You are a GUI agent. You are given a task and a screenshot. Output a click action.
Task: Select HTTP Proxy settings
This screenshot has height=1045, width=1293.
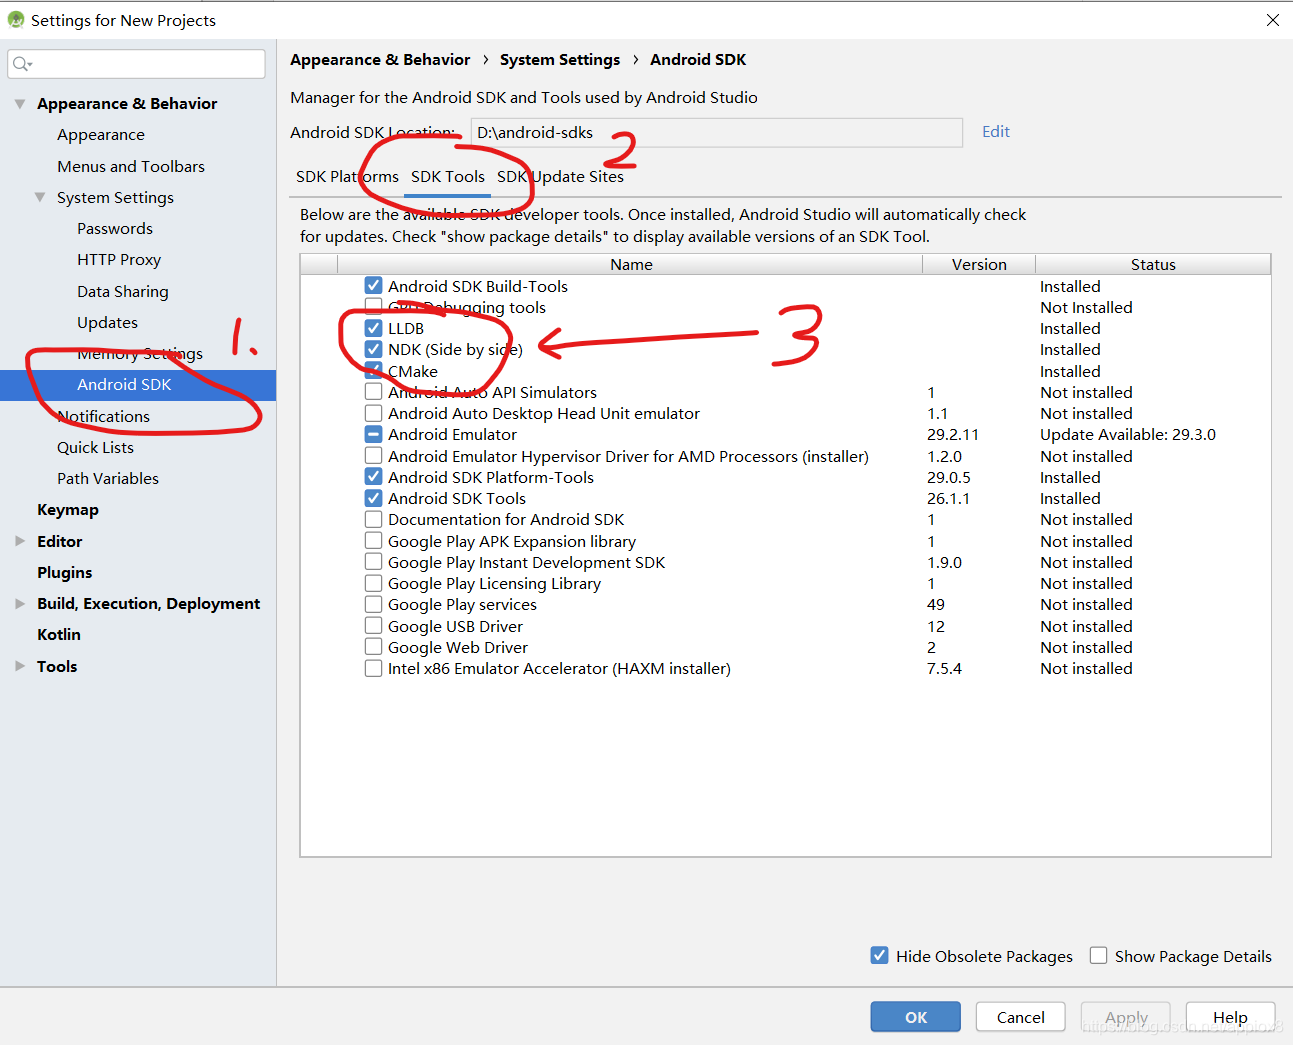tap(119, 260)
